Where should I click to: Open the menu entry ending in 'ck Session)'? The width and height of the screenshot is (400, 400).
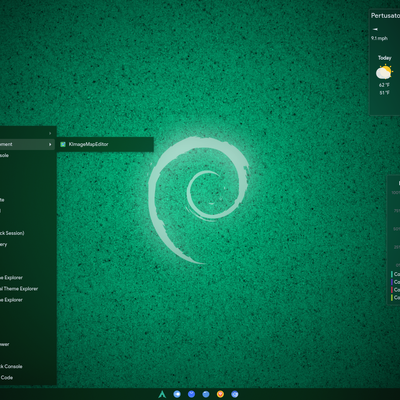[27, 233]
